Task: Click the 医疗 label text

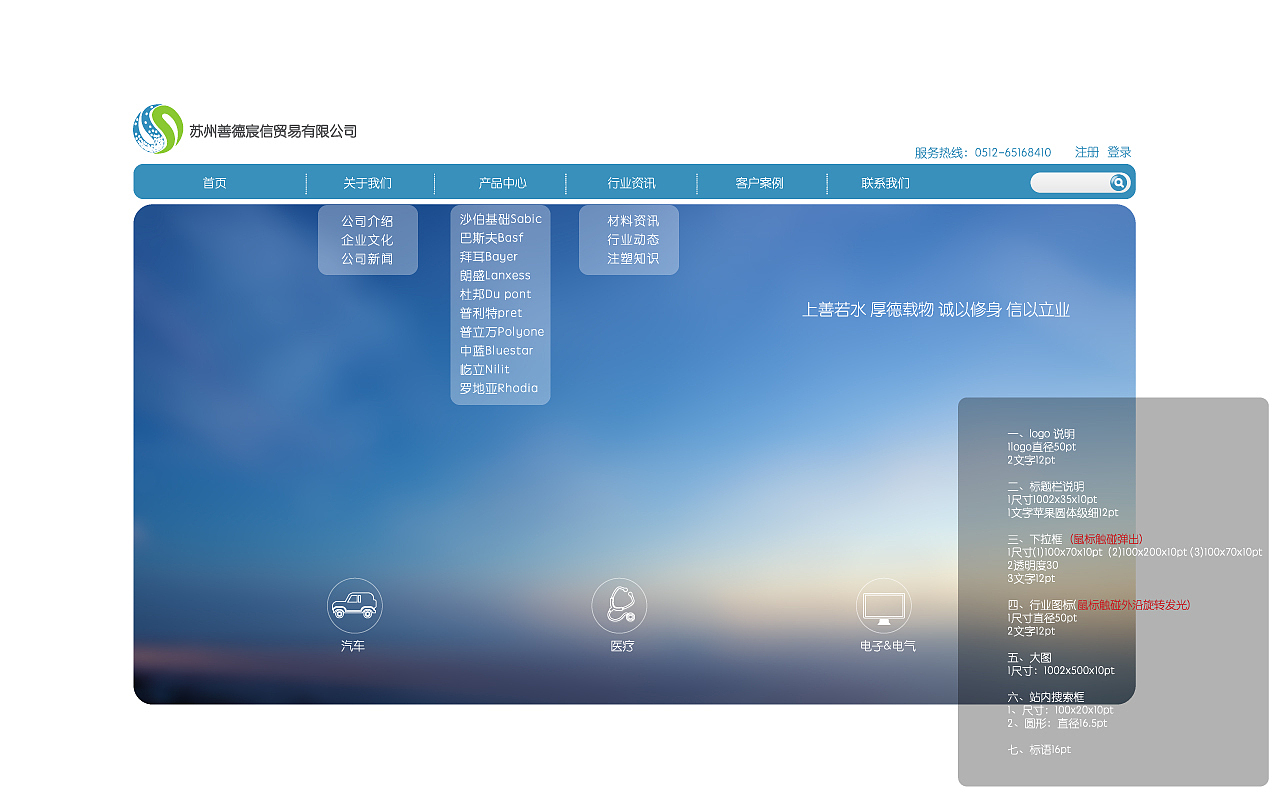Action: (622, 647)
